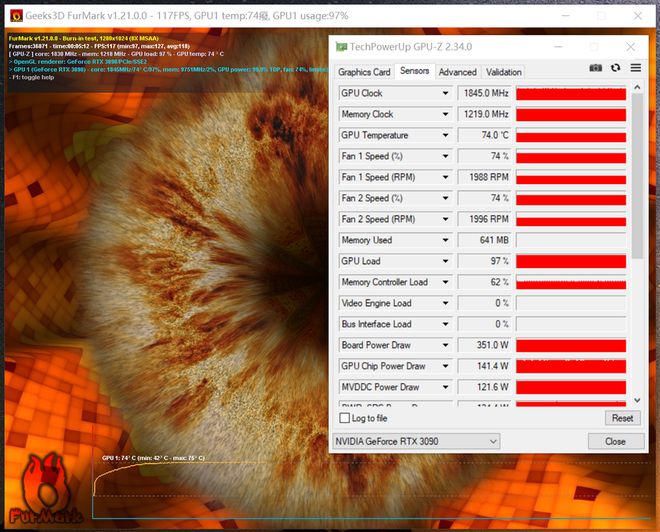This screenshot has width=660, height=532.
Task: Open the MVDDC Power Draw dropdown
Action: (445, 387)
